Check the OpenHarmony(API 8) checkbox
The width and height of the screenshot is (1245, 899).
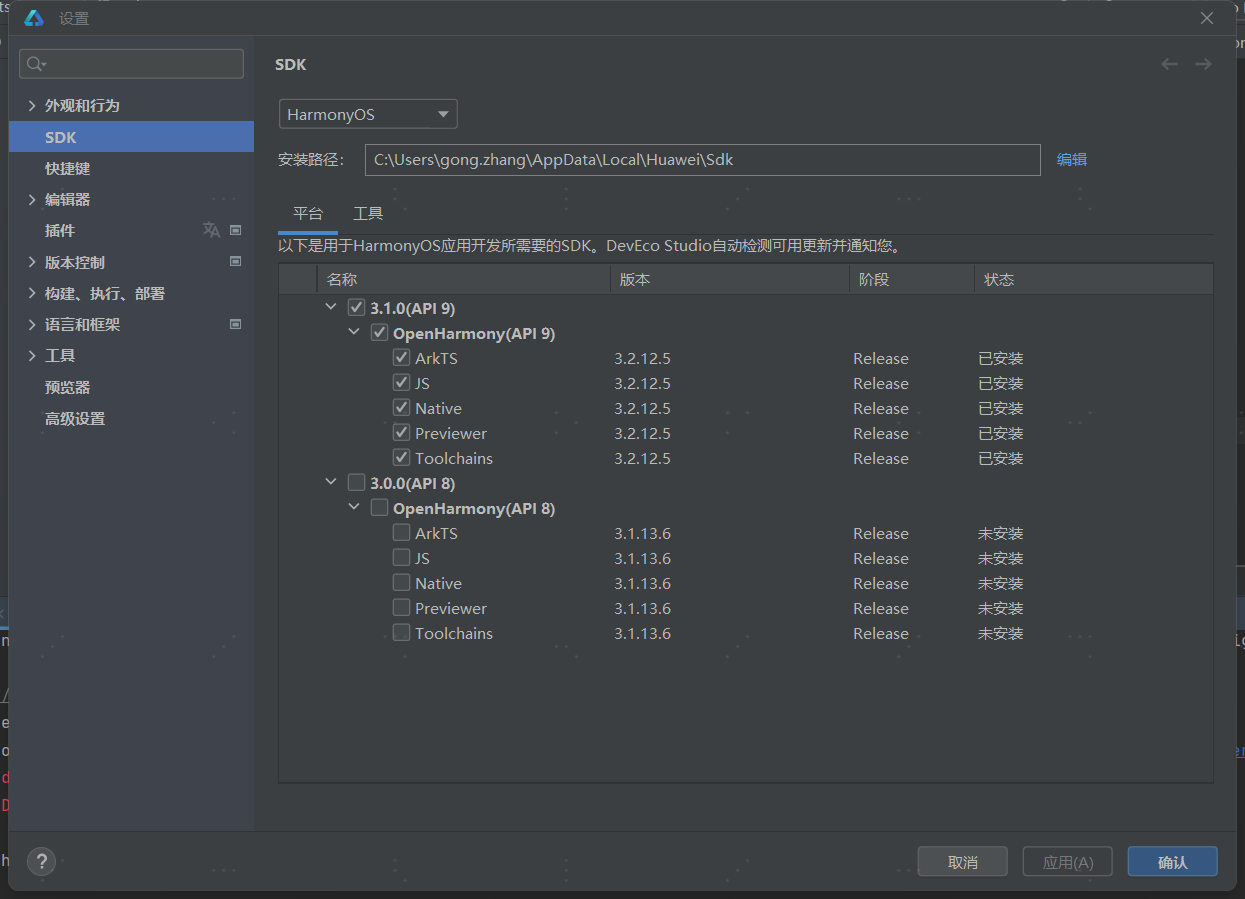[379, 507]
